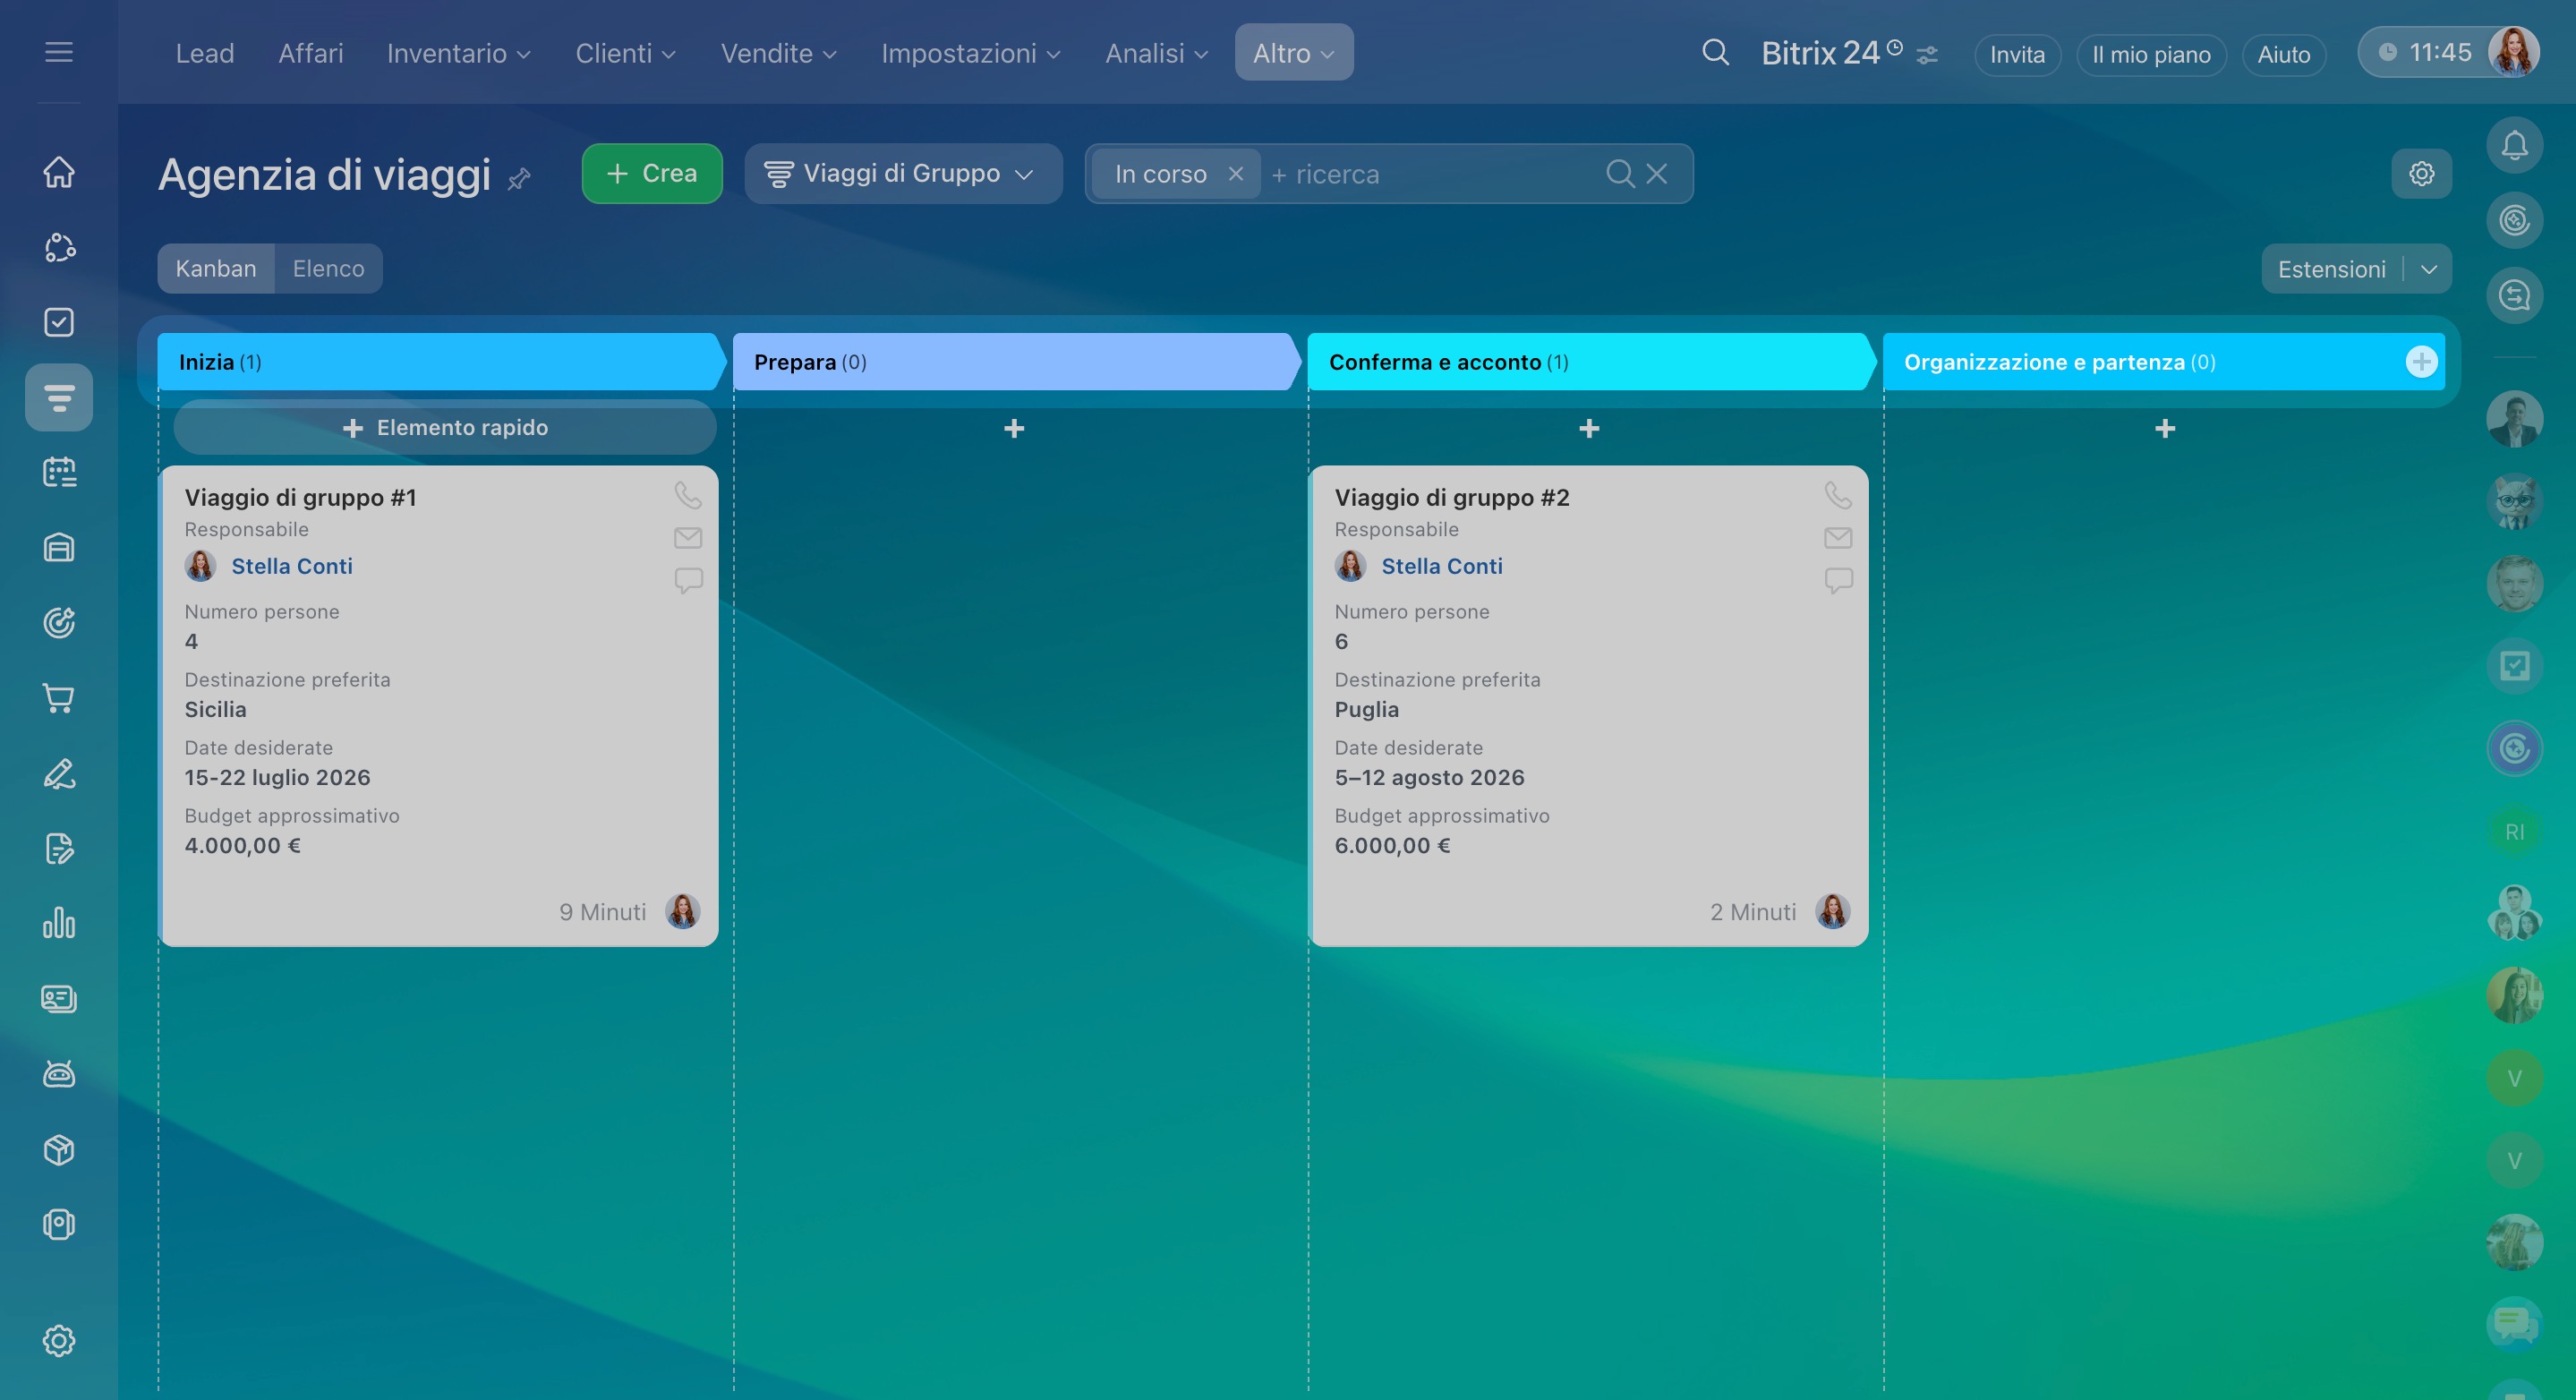Open the Lead tab

[204, 53]
